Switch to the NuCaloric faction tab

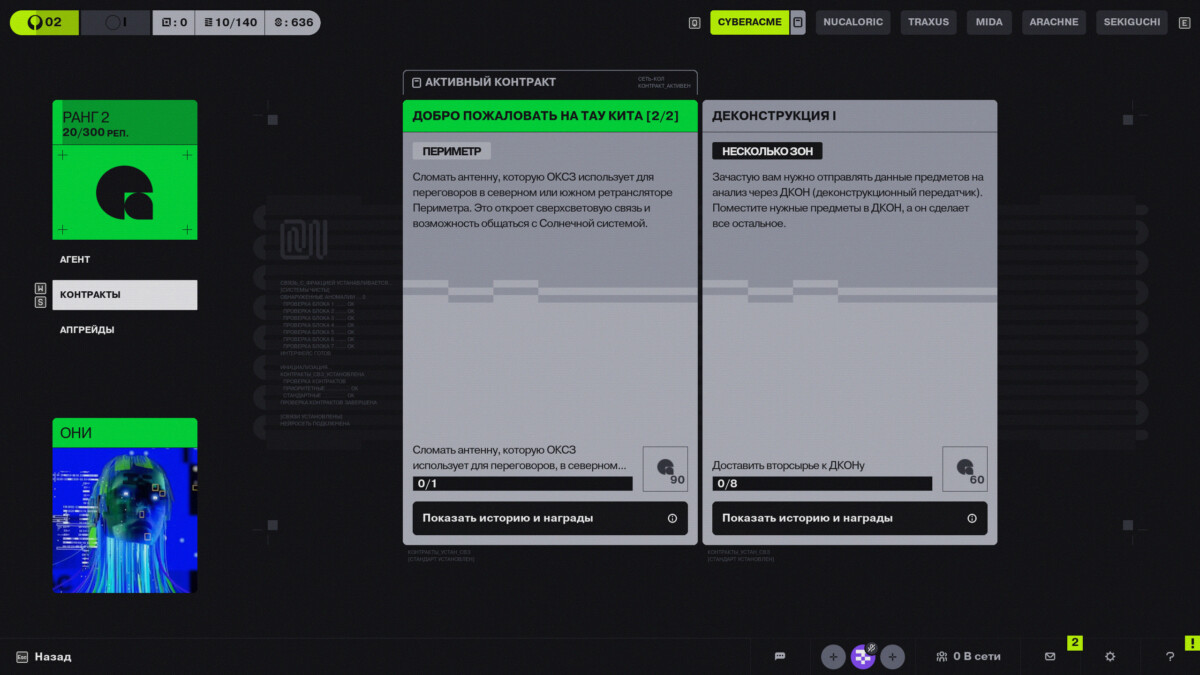[852, 22]
